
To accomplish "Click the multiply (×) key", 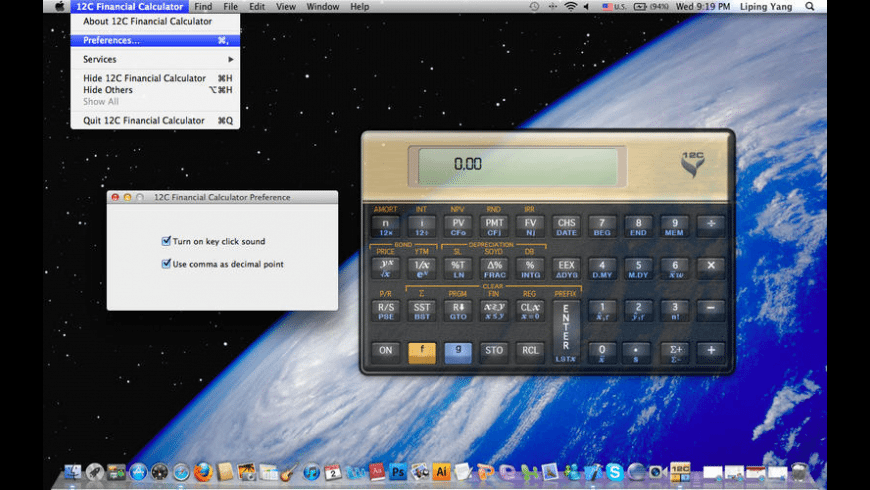I will point(711,269).
